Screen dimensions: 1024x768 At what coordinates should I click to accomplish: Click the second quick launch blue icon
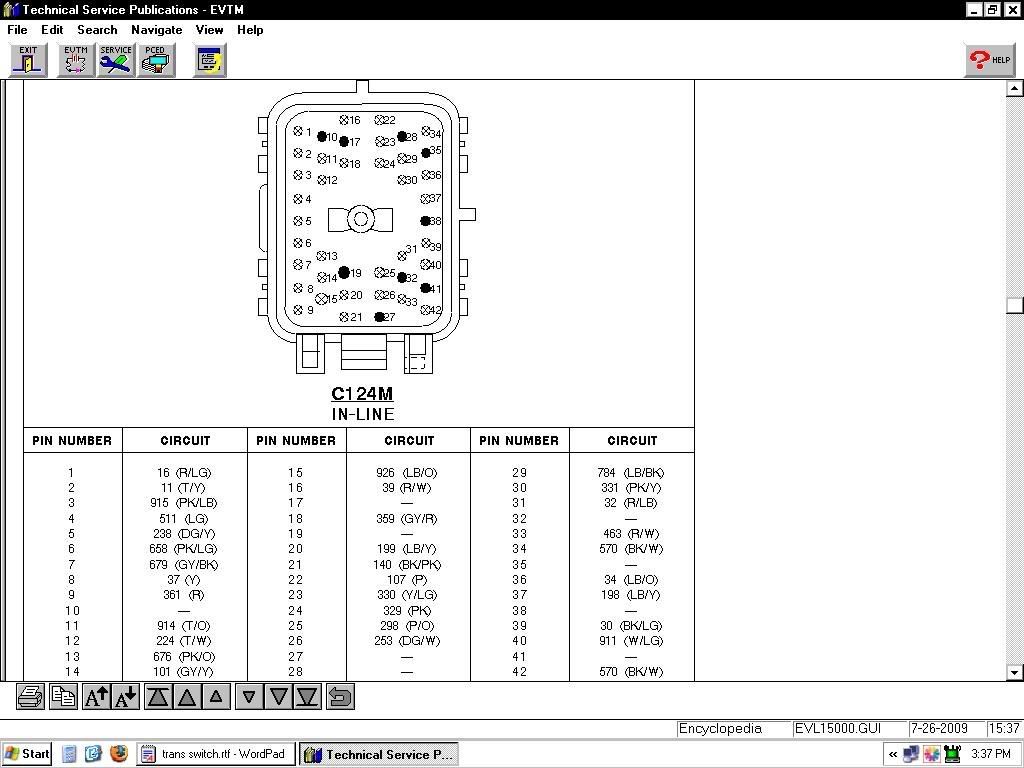[93, 754]
